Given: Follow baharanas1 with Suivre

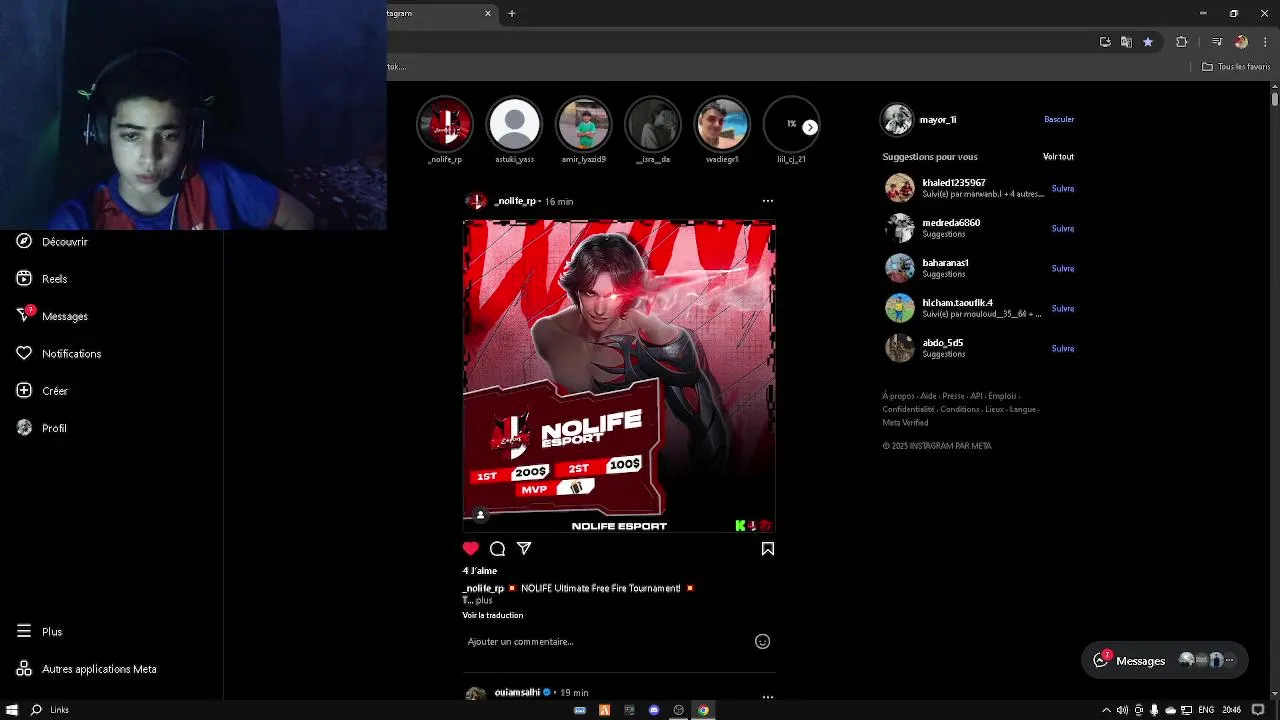Looking at the screenshot, I should tap(1063, 268).
